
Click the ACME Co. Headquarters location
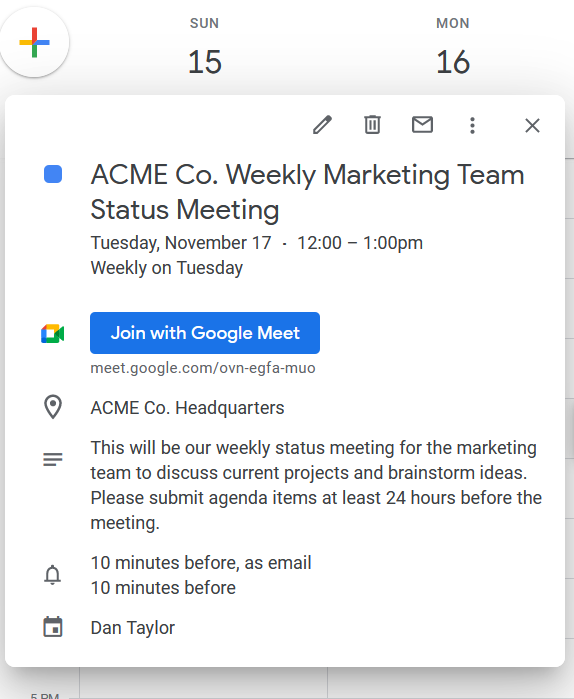[187, 408]
